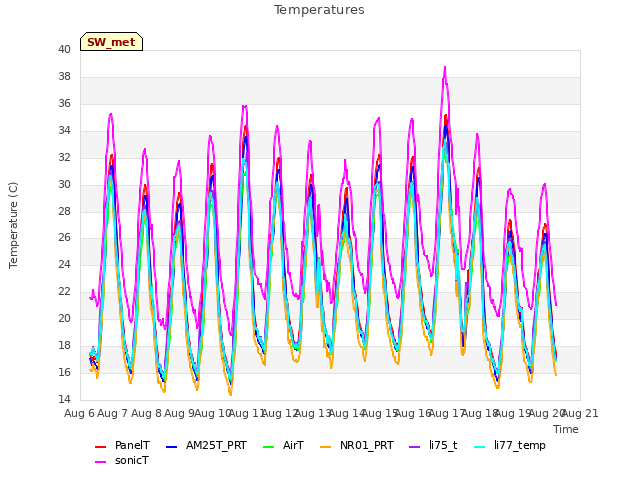This screenshot has width=640, height=480.
Task: Click the li77_temp cyan legend swatch
Action: coord(480,447)
